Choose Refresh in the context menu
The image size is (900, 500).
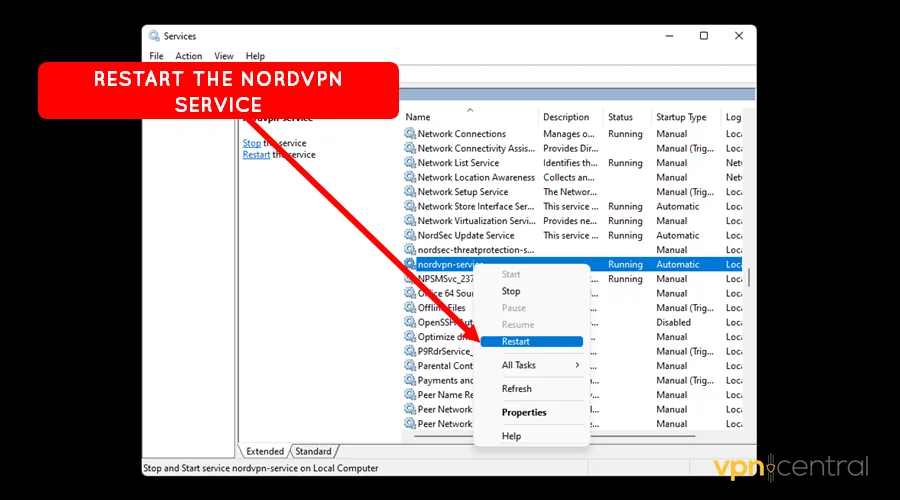tap(517, 389)
